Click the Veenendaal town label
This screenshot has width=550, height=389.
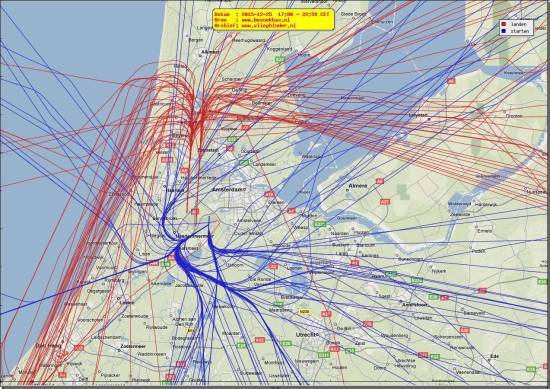[x=469, y=371]
